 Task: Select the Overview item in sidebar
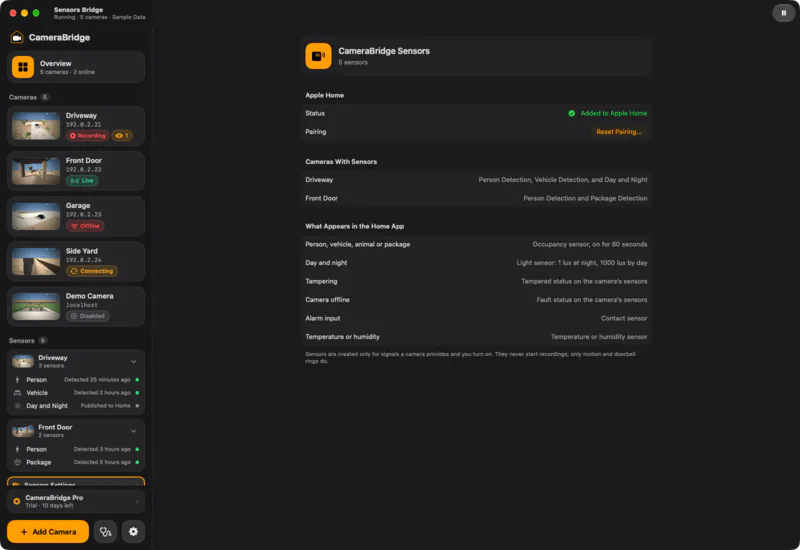[x=76, y=67]
